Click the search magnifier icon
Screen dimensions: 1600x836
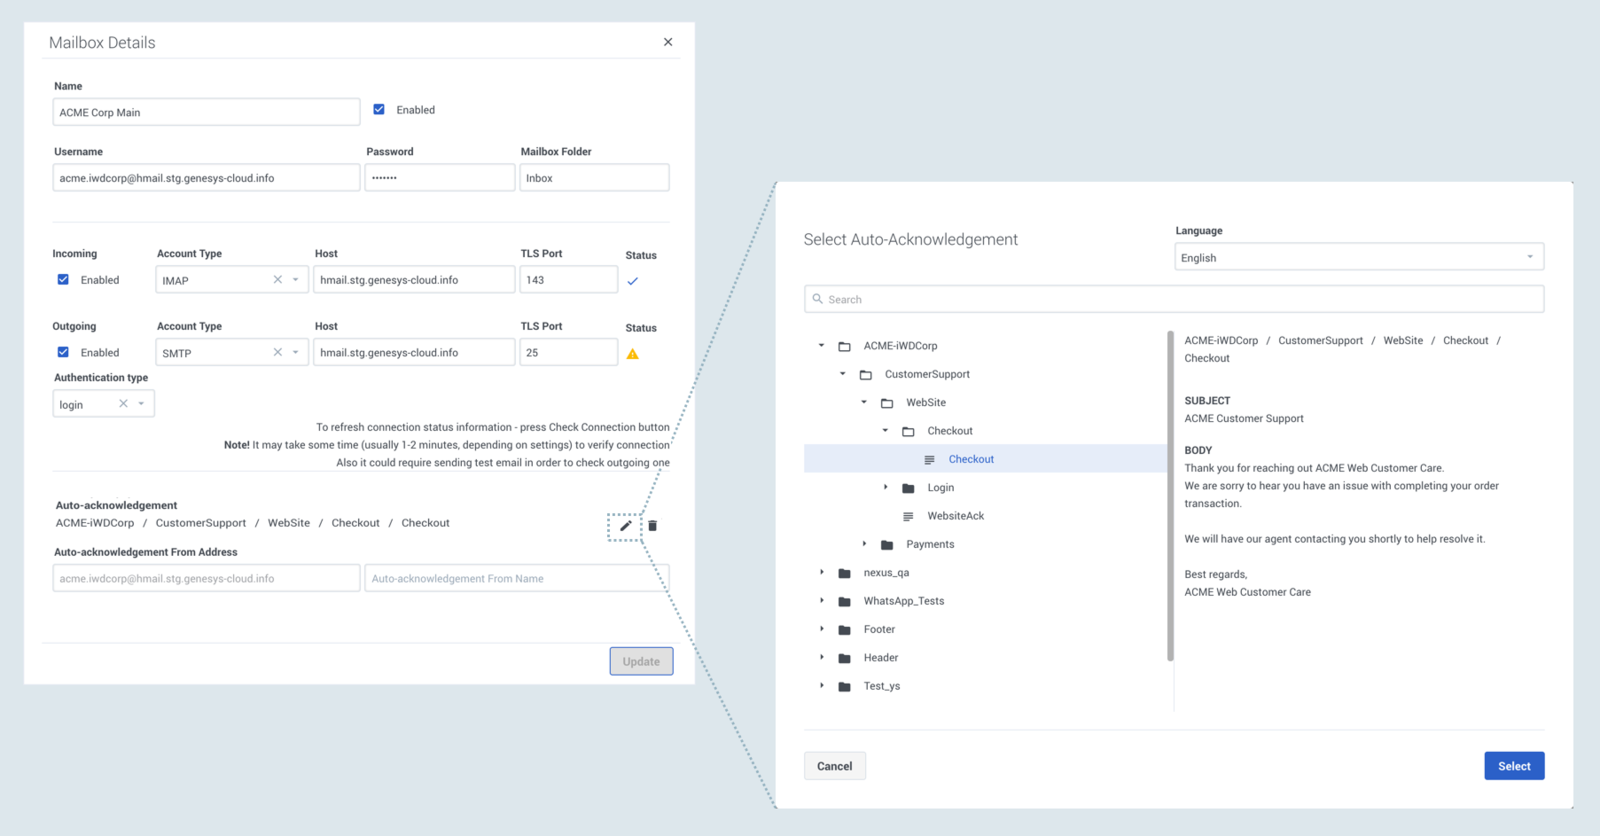click(818, 299)
